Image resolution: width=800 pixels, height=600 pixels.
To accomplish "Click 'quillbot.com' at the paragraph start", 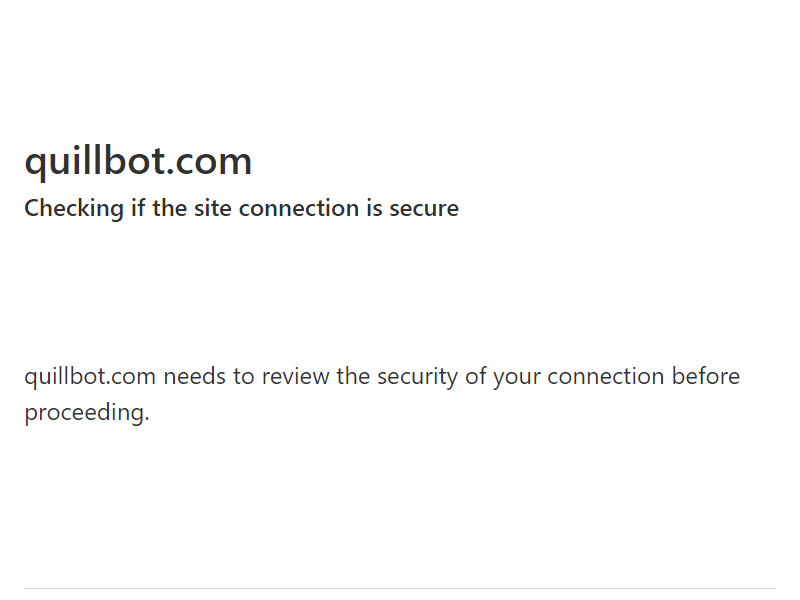I will tap(90, 377).
